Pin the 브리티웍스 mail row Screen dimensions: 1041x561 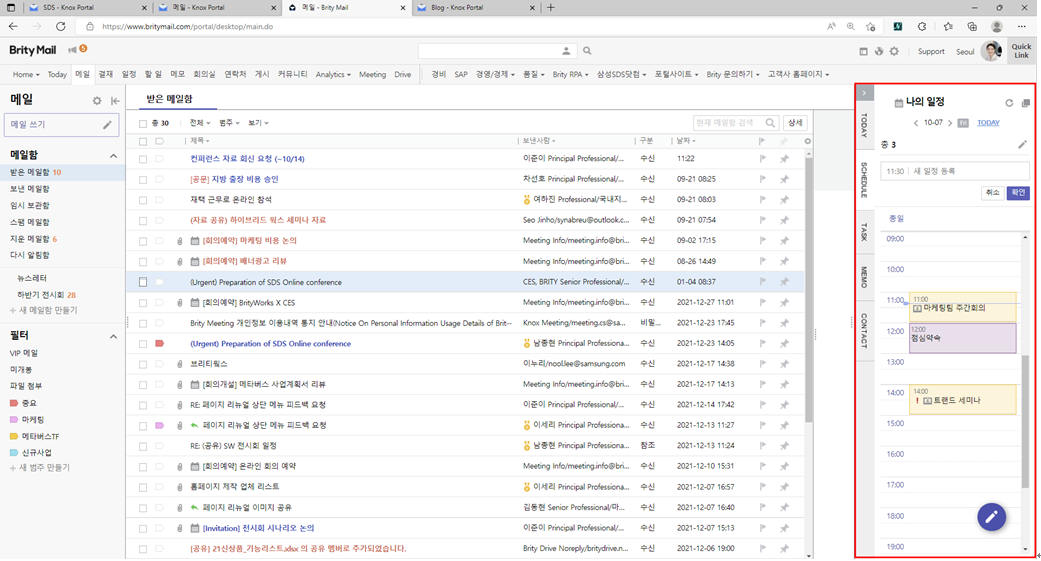point(784,364)
